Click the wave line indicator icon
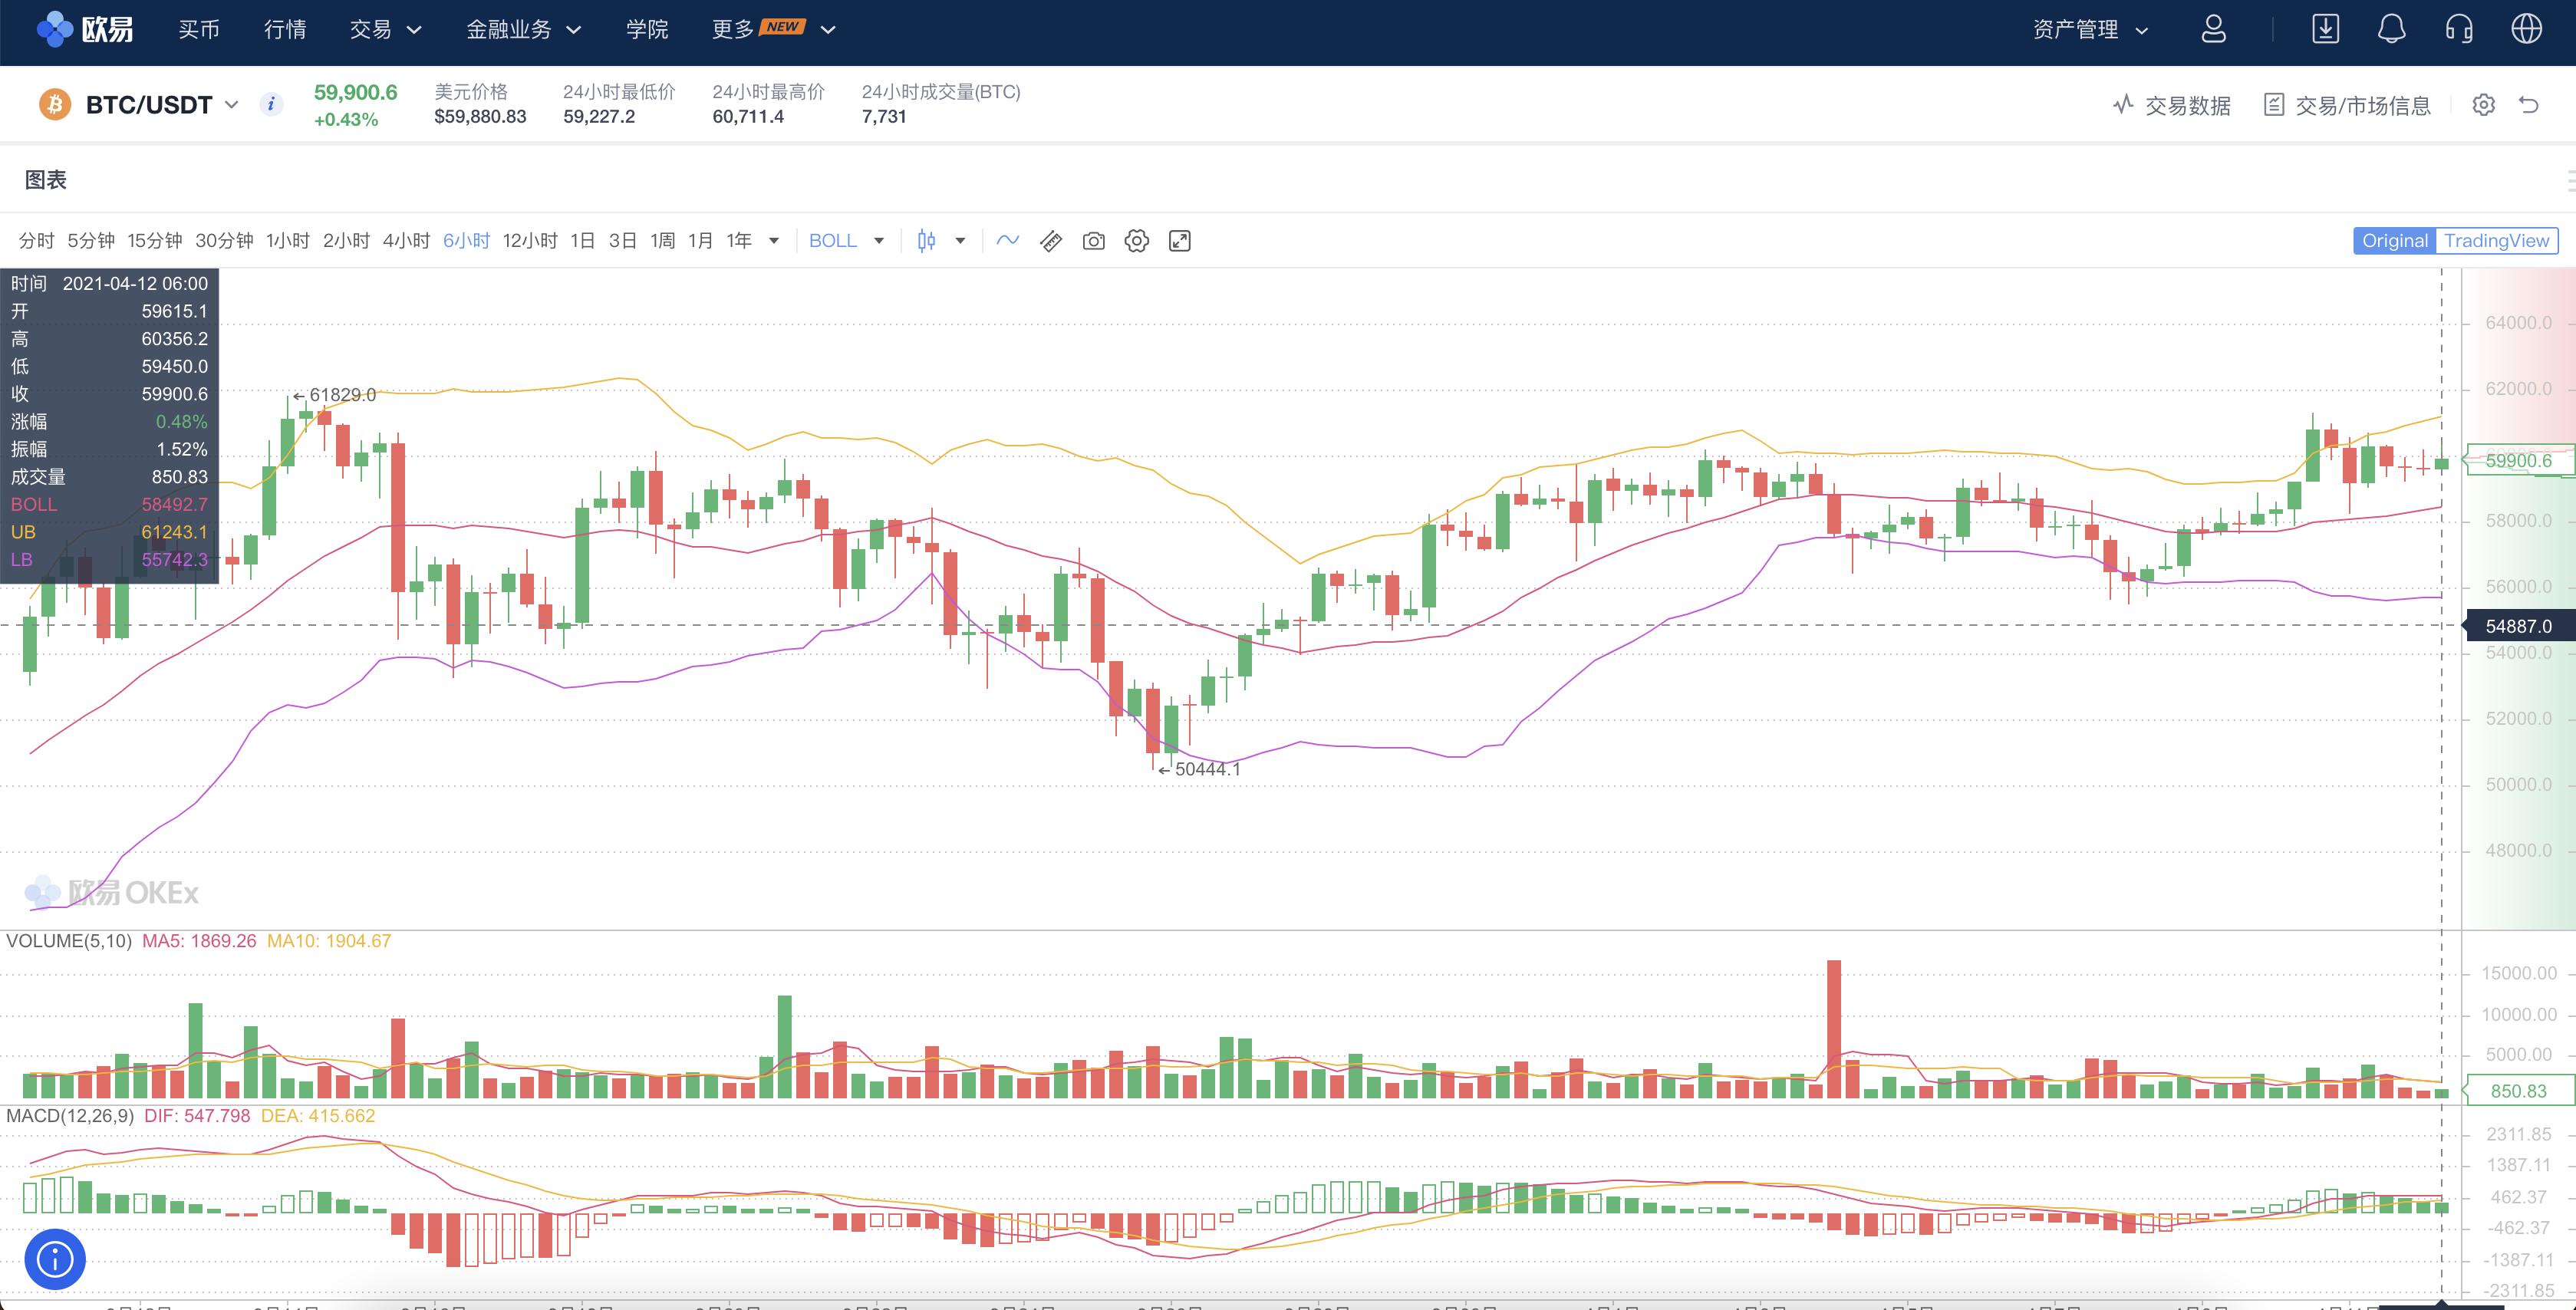The width and height of the screenshot is (2576, 1310). click(x=1007, y=241)
